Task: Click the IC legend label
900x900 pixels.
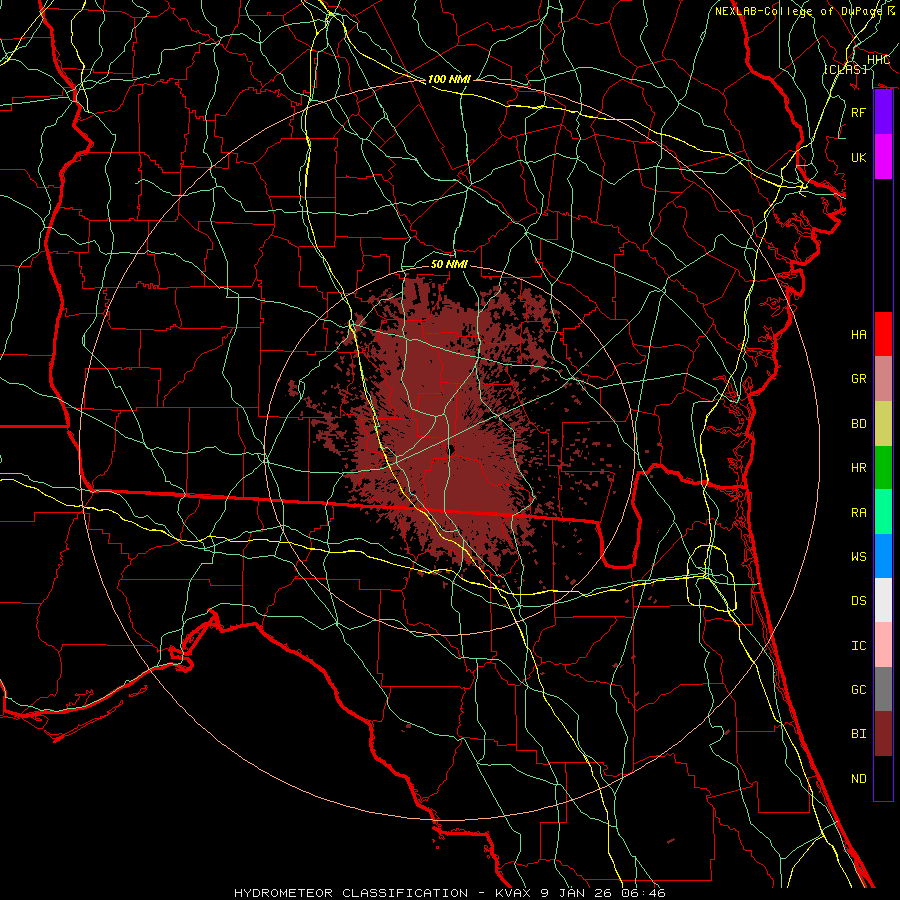Action: coord(859,645)
